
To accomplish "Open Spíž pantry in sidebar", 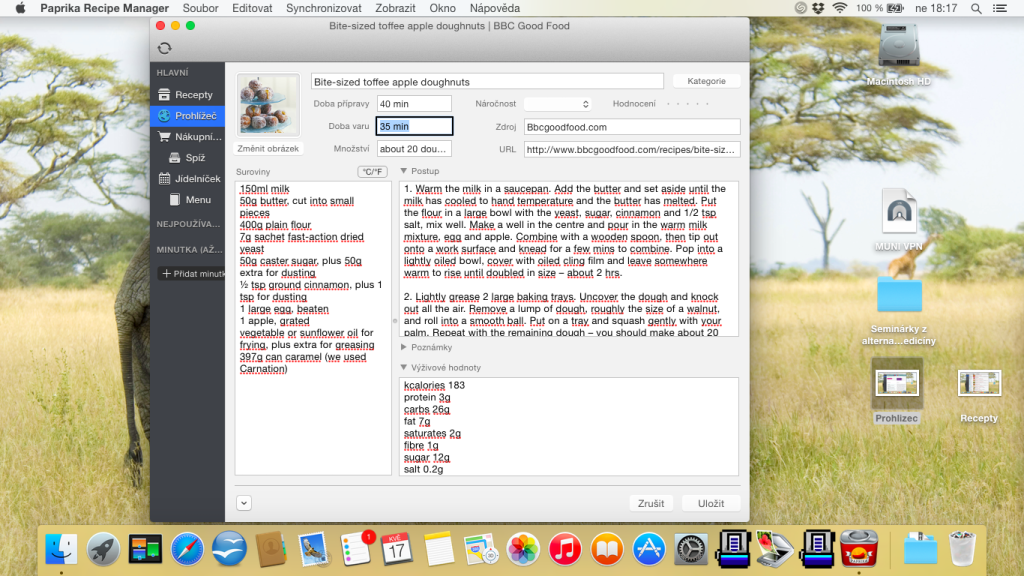I will coord(187,157).
